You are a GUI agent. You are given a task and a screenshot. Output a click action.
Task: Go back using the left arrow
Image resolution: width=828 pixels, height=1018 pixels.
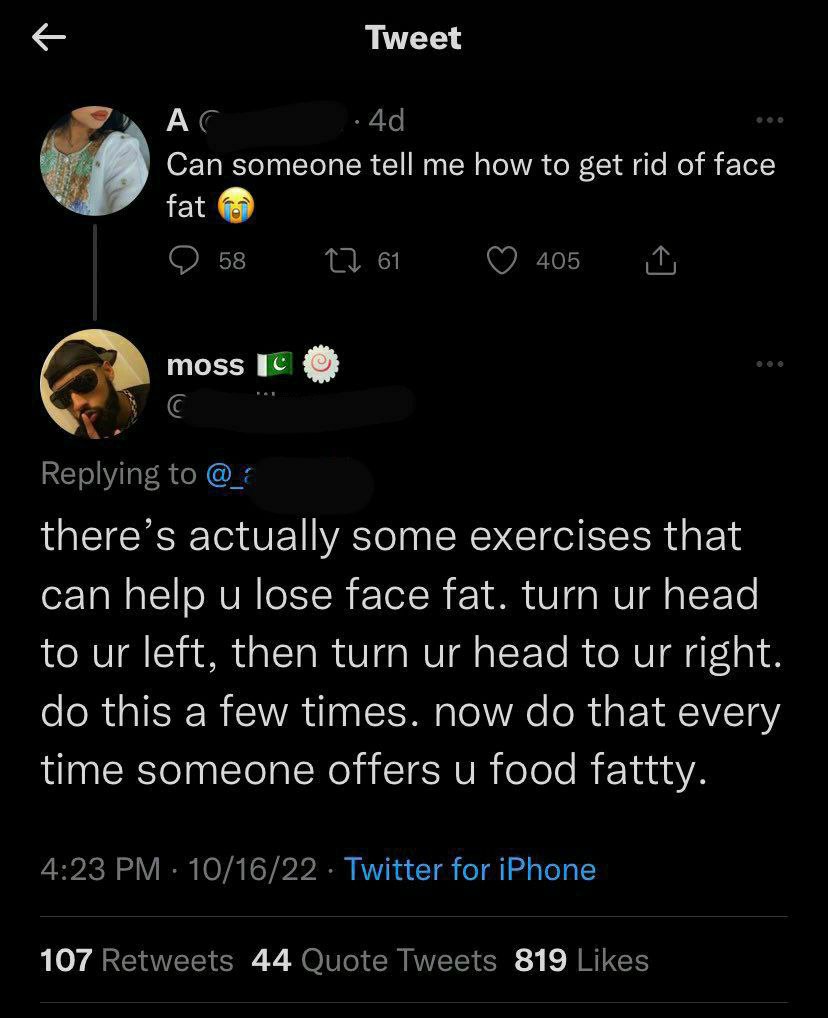(x=49, y=38)
